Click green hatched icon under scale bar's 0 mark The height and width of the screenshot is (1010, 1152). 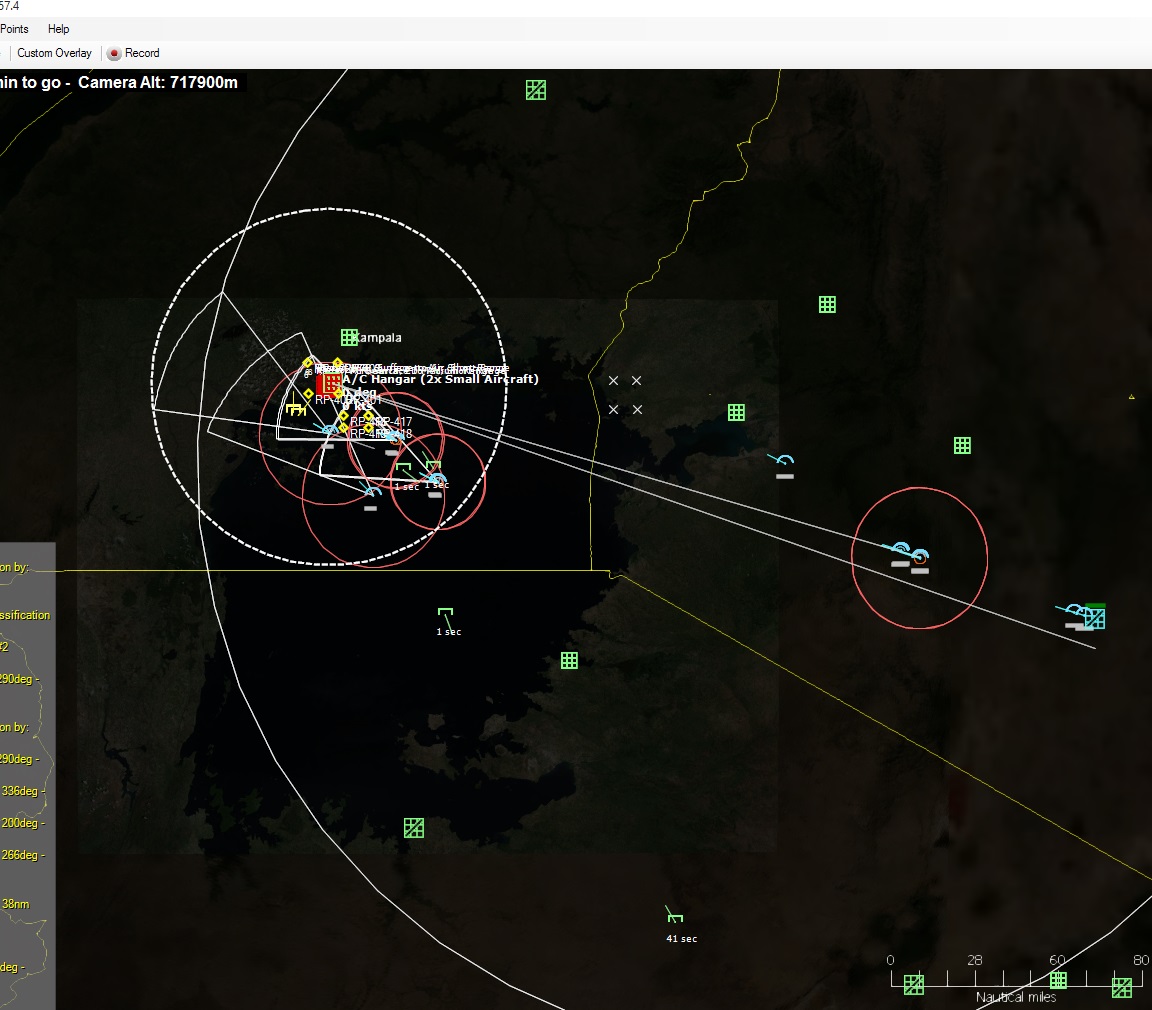(913, 985)
